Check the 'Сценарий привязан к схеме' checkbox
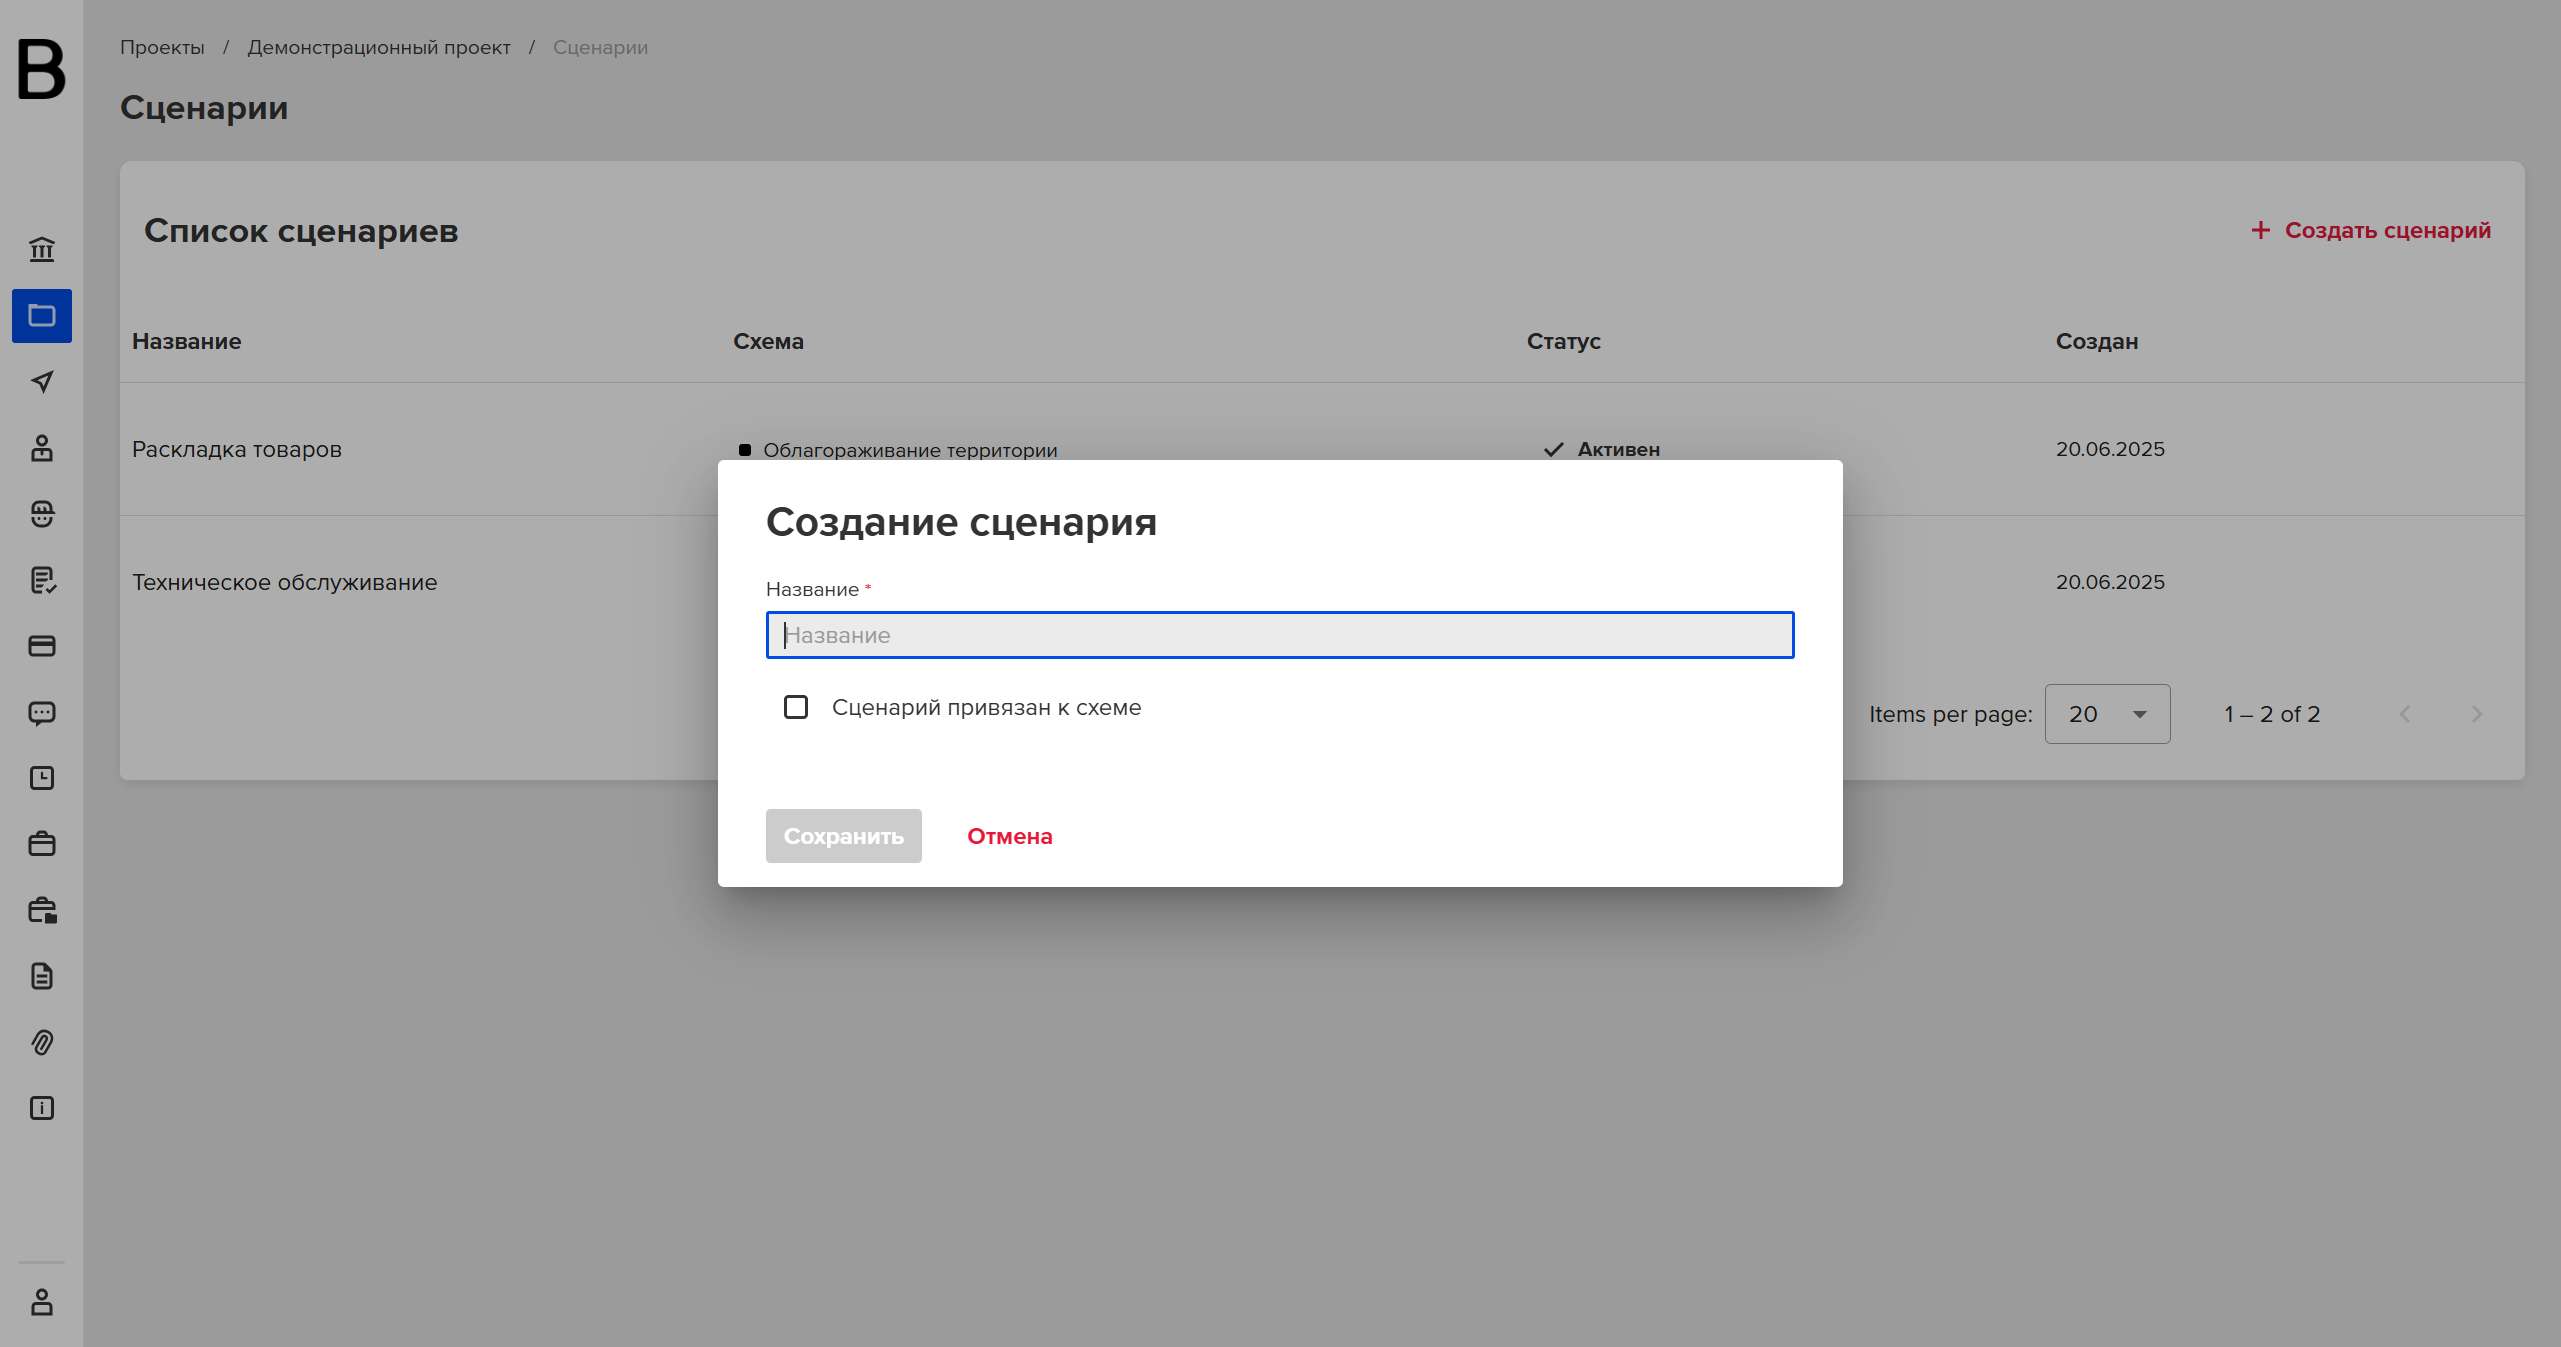The height and width of the screenshot is (1347, 2561). tap(796, 707)
